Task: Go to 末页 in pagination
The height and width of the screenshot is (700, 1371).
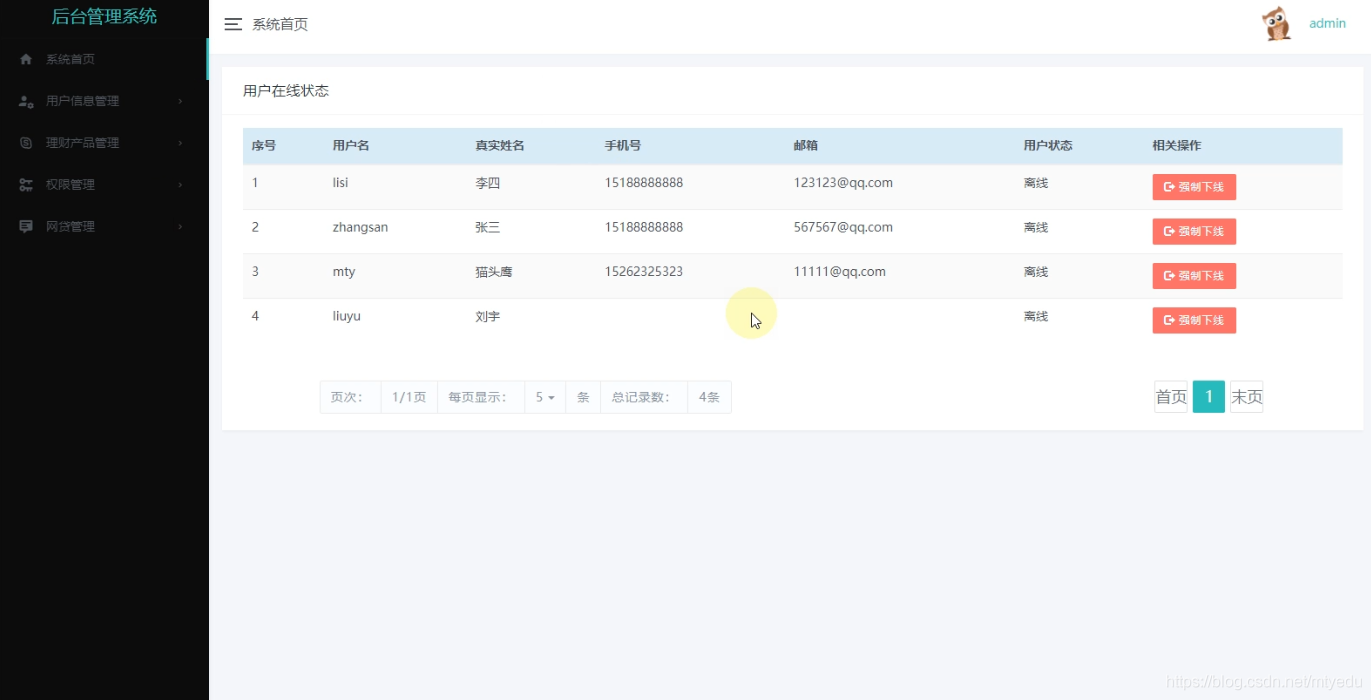Action: tap(1246, 396)
